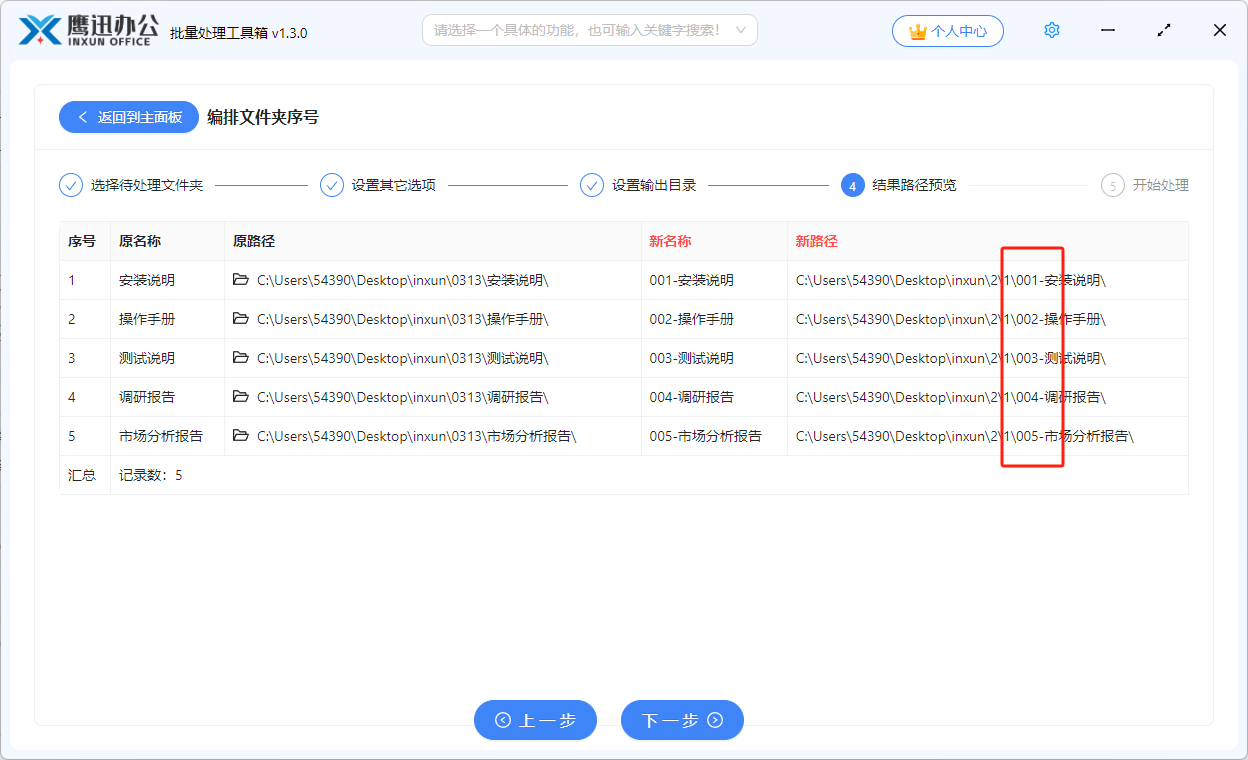The width and height of the screenshot is (1248, 760).
Task: Select original name cell 测试说明
Action: click(147, 358)
